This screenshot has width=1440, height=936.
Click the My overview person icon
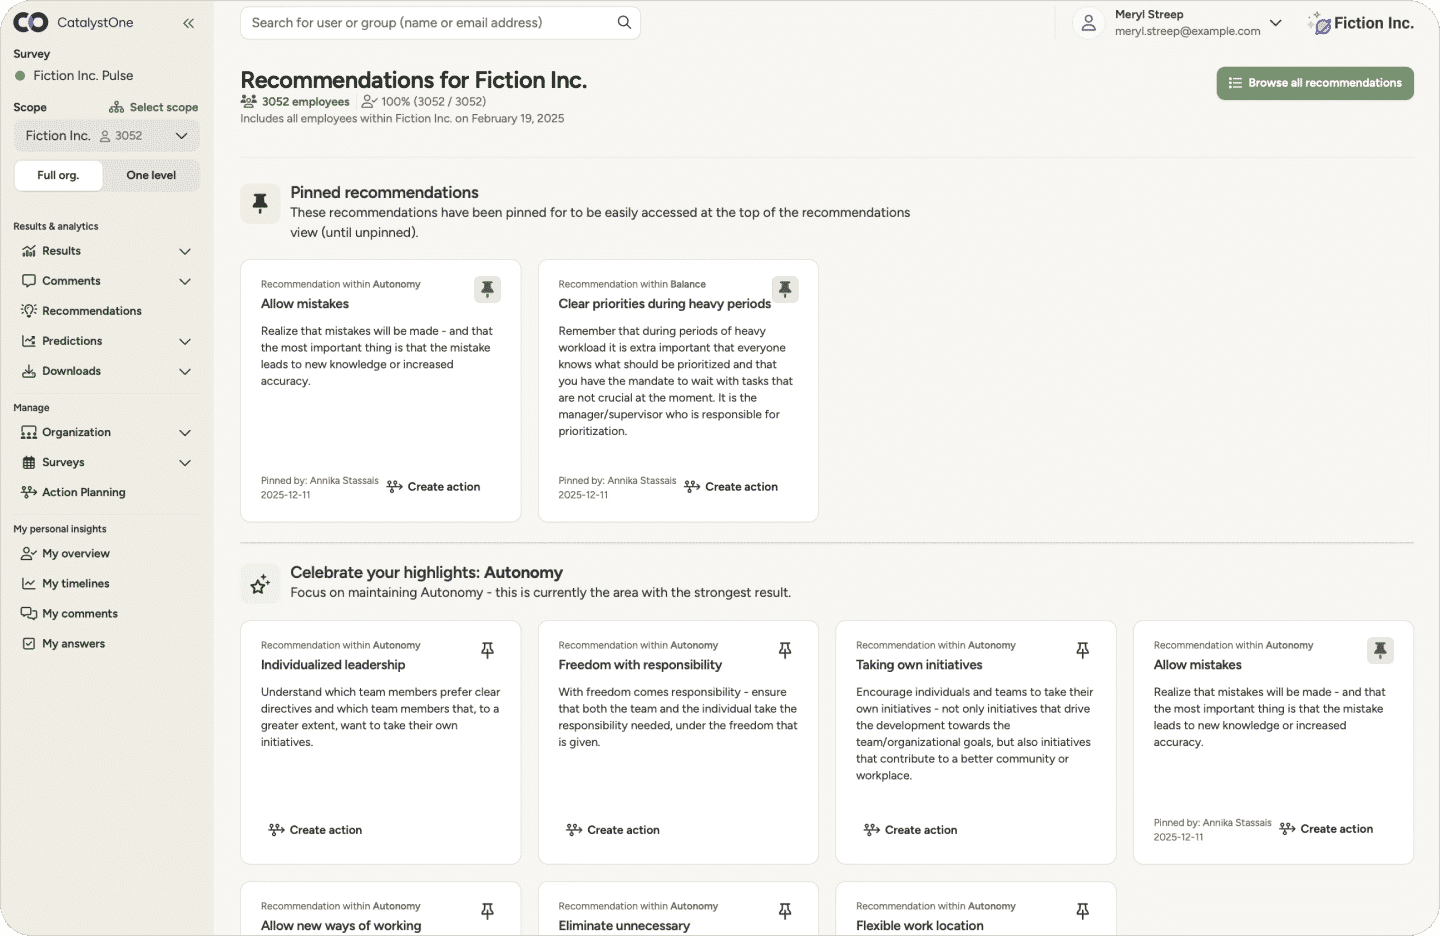coord(29,553)
